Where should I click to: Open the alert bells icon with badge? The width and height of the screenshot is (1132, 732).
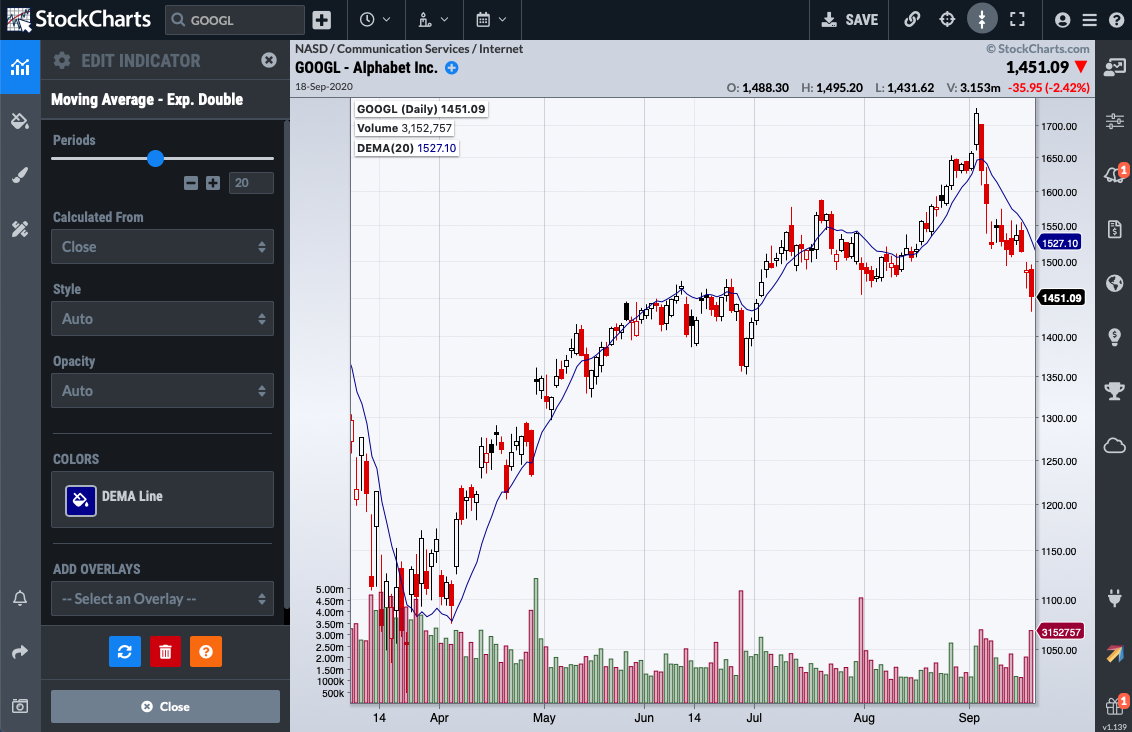click(1115, 174)
